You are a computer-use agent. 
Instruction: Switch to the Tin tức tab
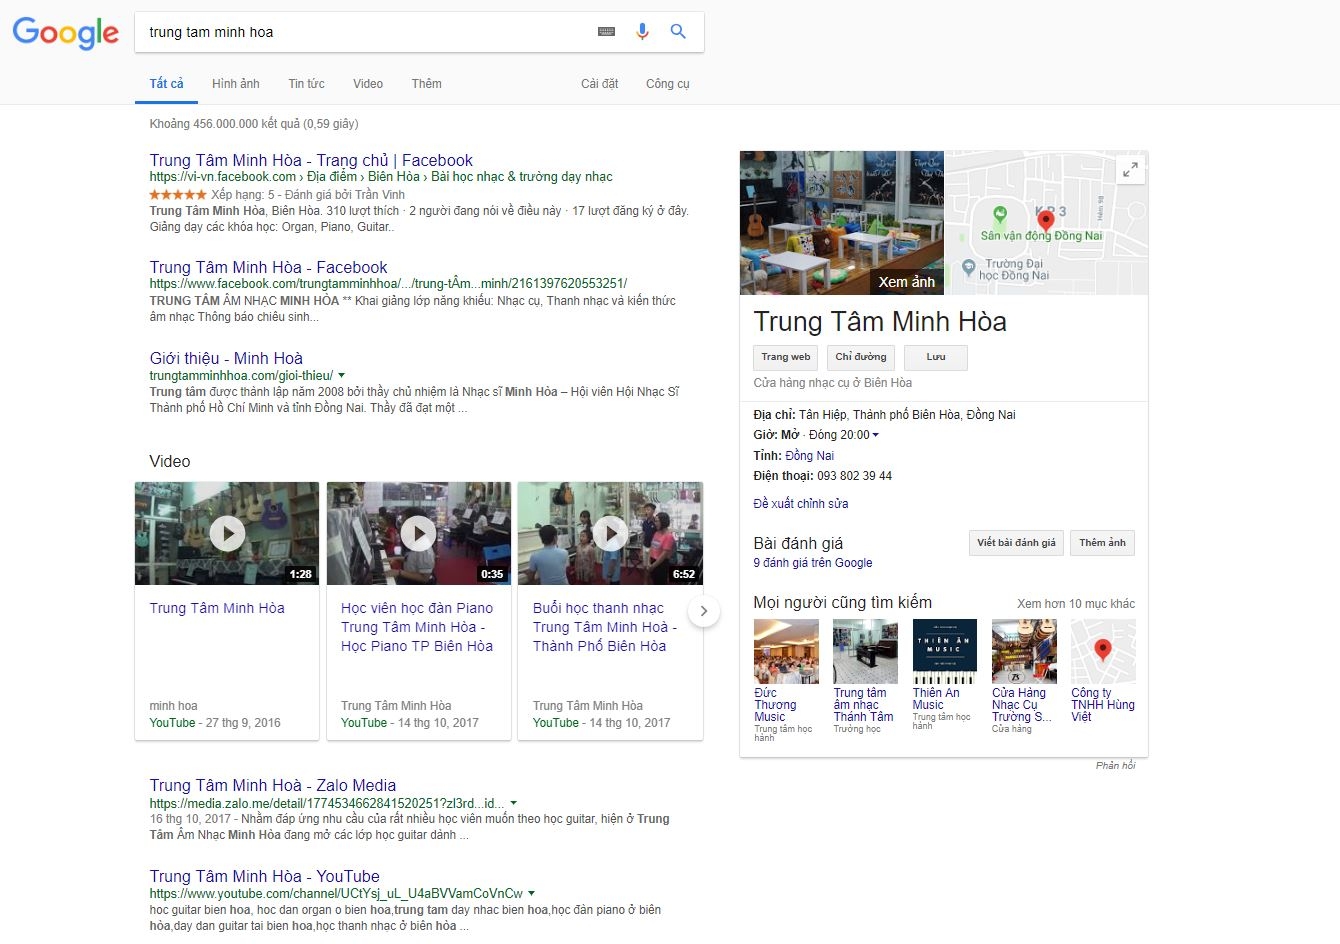[x=306, y=84]
